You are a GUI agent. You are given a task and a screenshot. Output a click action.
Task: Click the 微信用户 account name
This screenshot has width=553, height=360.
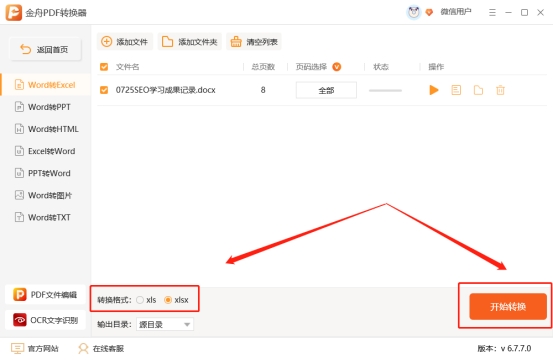(x=456, y=12)
